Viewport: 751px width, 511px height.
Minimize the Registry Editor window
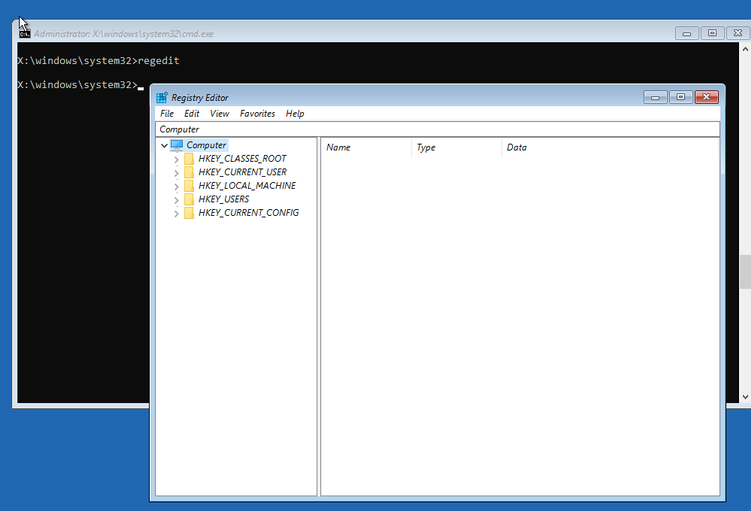[656, 97]
